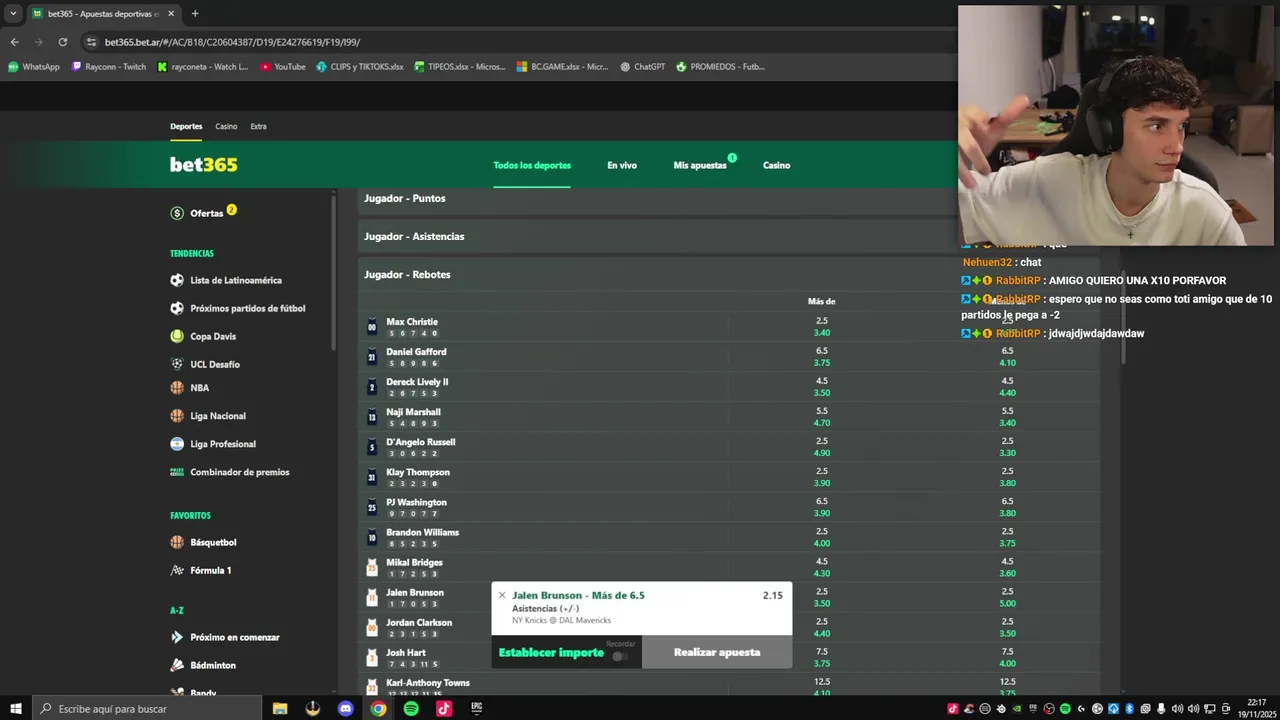Select Klay Thompson over 2.5 odds 3.90
Viewport: 1280px width, 720px height.
pyautogui.click(x=822, y=477)
